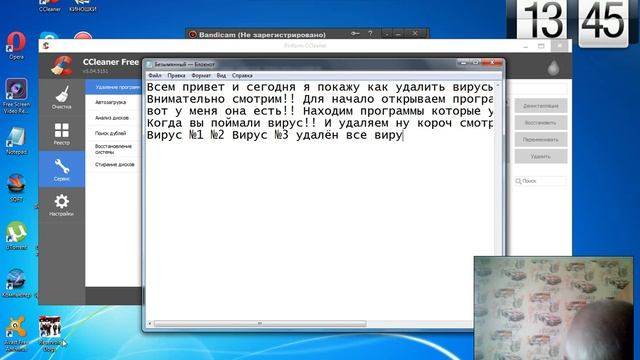Open Free Screen Video Recorder desktop shortcut
This screenshot has height=360, width=640.
point(16,96)
